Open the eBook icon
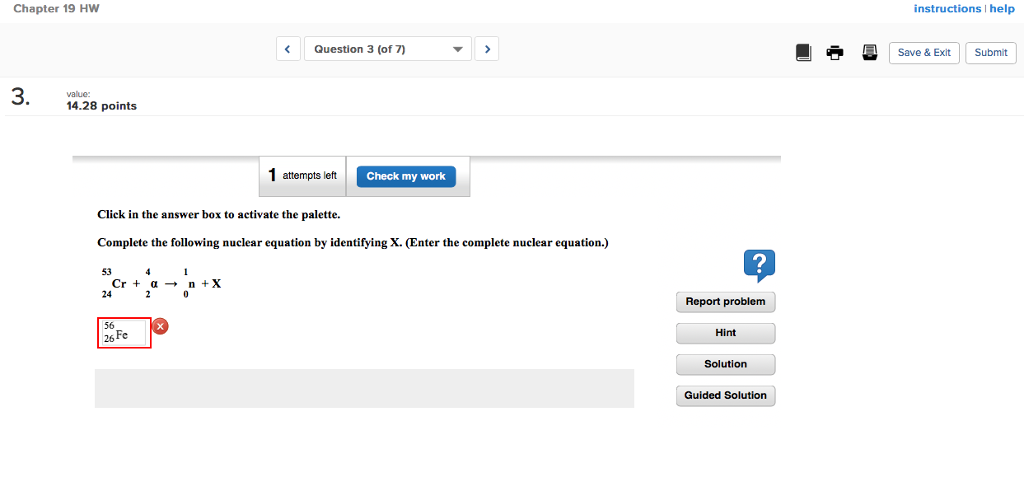The height and width of the screenshot is (496, 1024). click(803, 53)
